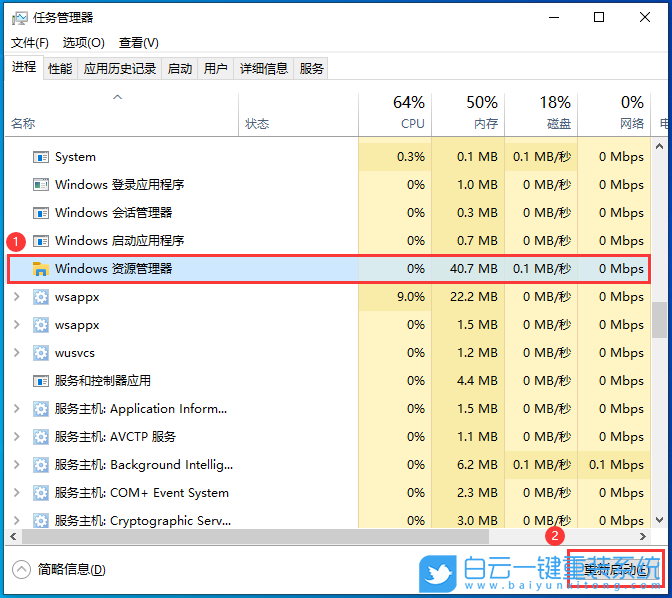Click the vertical scrollbar up arrow
Image resolution: width=672 pixels, height=598 pixels.
660,147
